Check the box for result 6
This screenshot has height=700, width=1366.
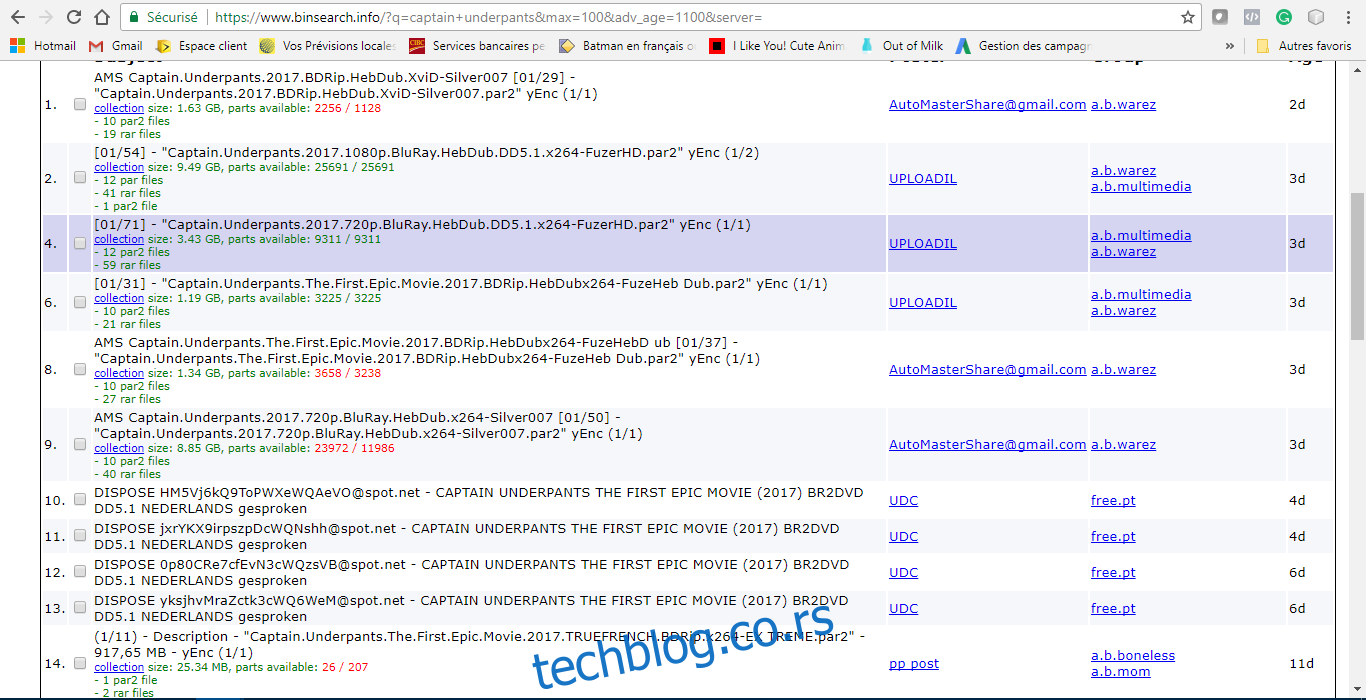[80, 302]
